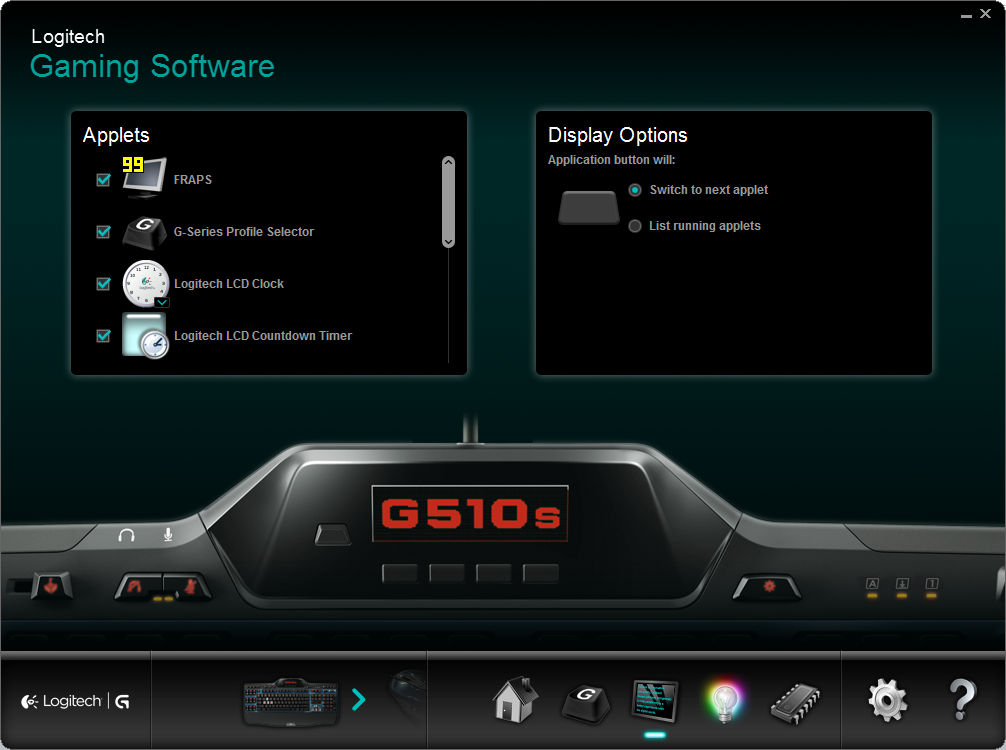
Task: Uncheck the FRAPS applet checkbox
Action: [103, 180]
